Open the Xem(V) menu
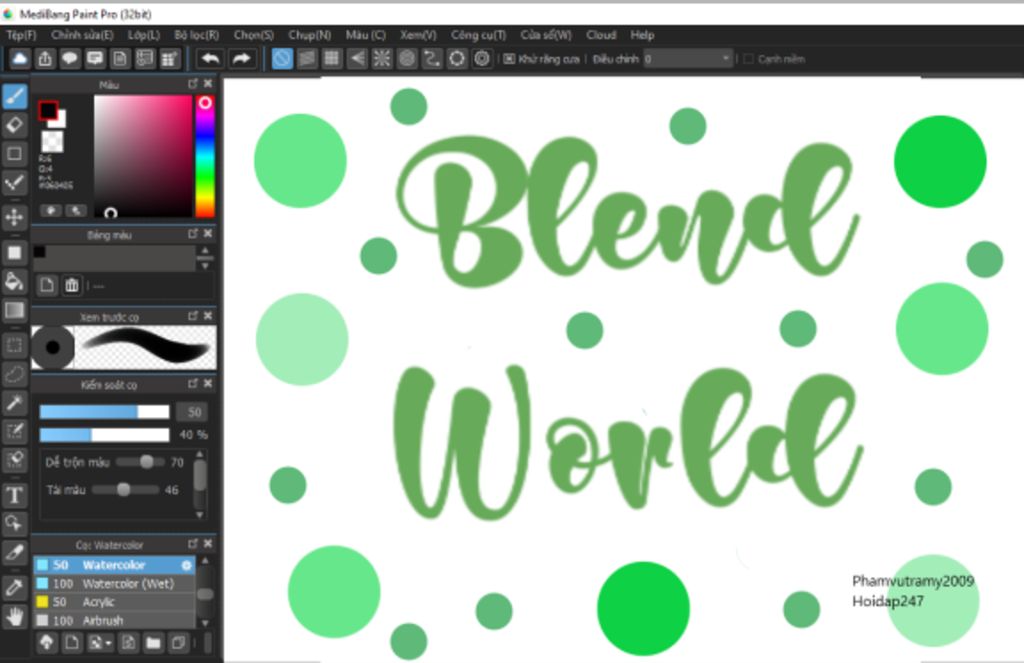Screen dimensions: 1024x663 (x=418, y=35)
